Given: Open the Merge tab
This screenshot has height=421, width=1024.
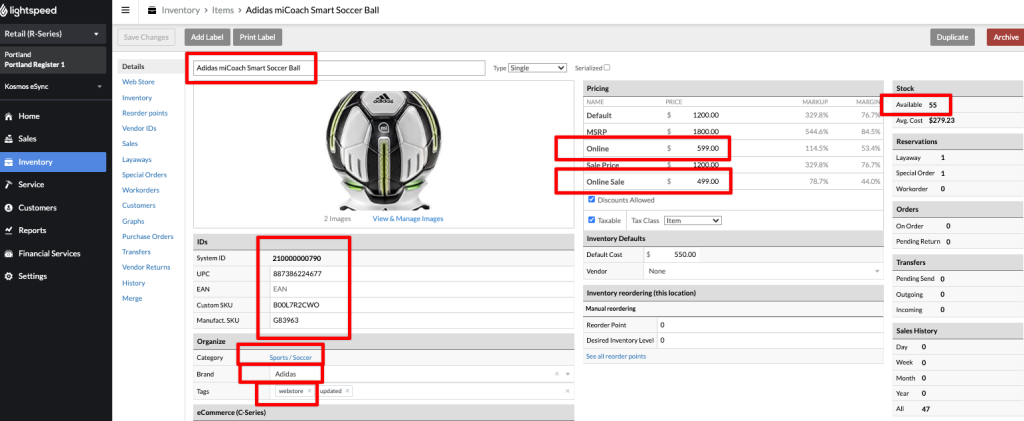Looking at the screenshot, I should coord(132,298).
